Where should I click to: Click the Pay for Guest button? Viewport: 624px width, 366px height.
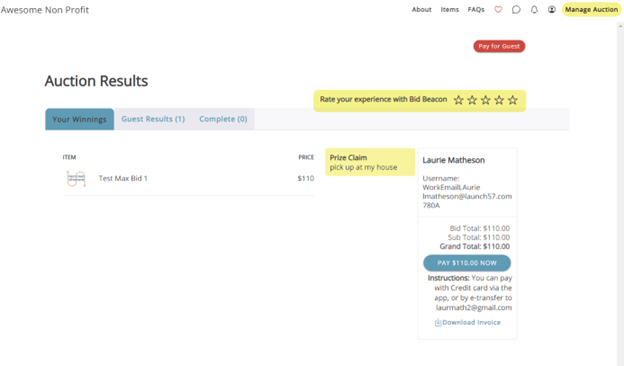tap(499, 46)
